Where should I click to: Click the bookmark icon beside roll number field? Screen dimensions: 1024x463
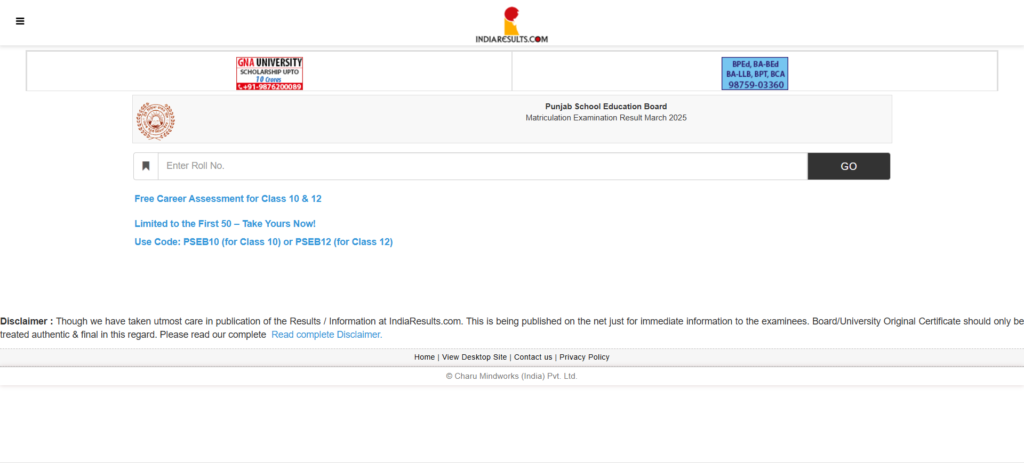click(x=146, y=166)
